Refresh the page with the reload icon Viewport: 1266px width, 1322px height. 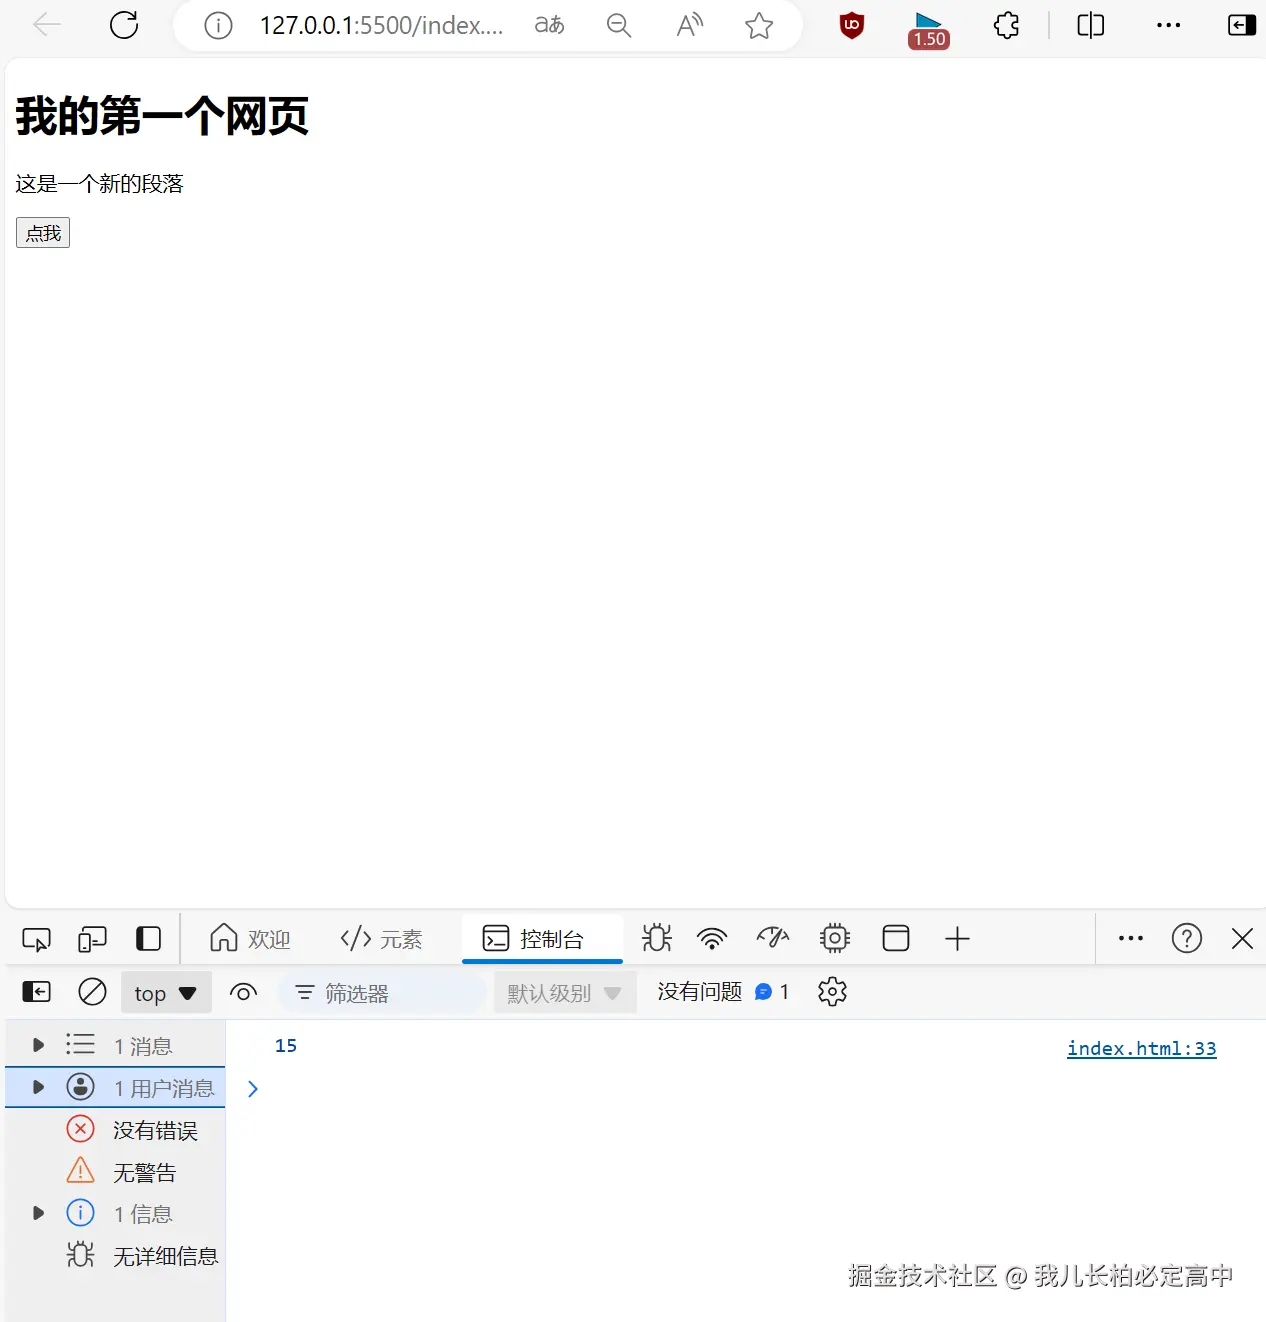124,25
